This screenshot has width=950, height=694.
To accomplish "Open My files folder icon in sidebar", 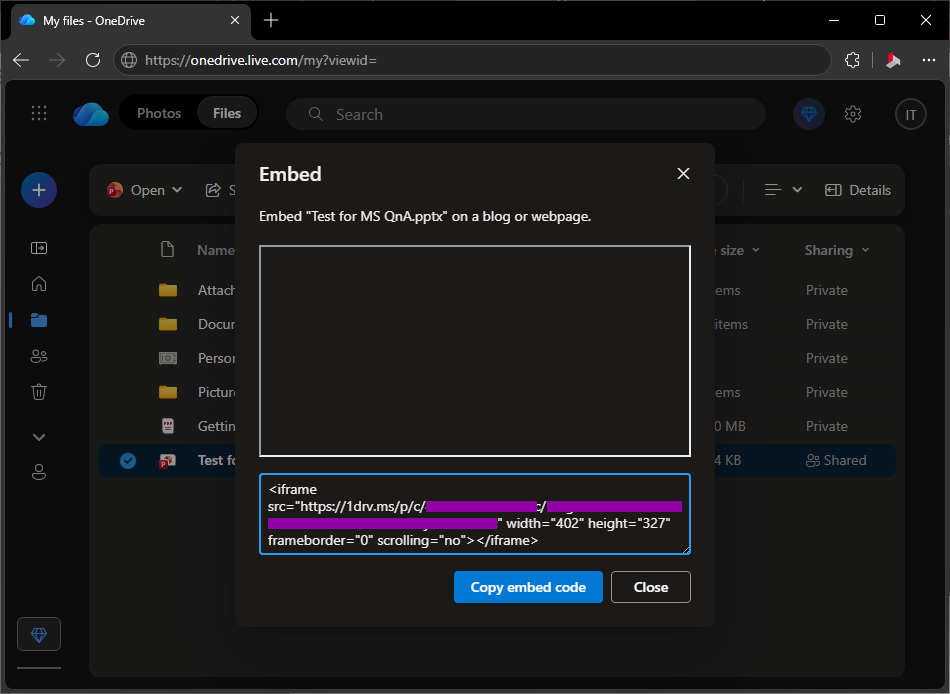I will point(39,320).
